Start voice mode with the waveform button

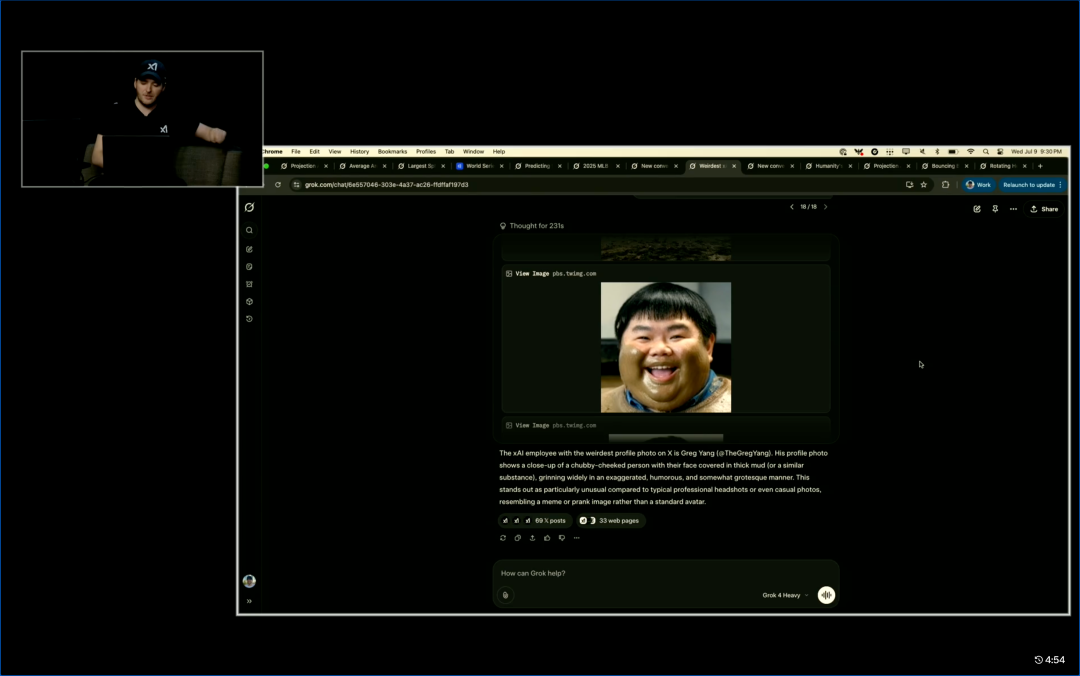tap(826, 595)
